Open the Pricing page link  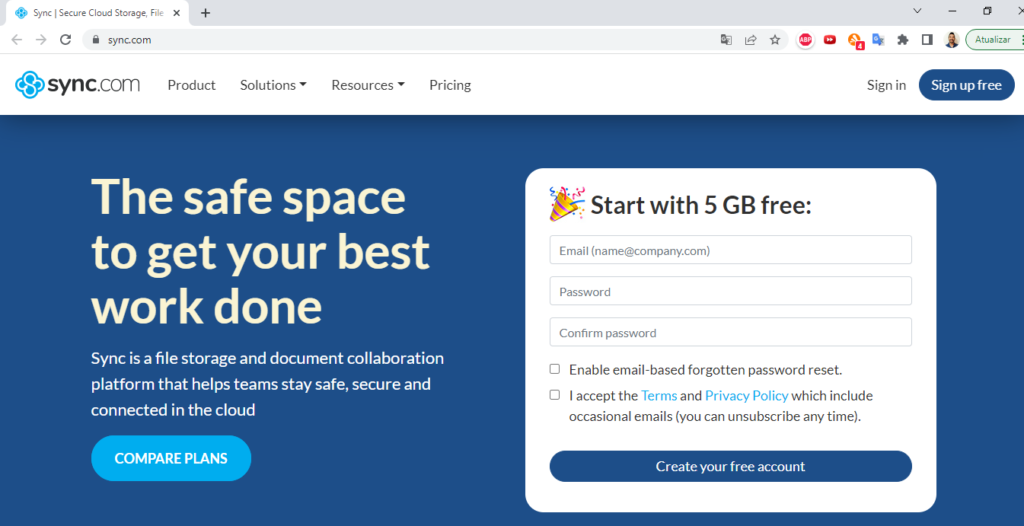click(450, 85)
